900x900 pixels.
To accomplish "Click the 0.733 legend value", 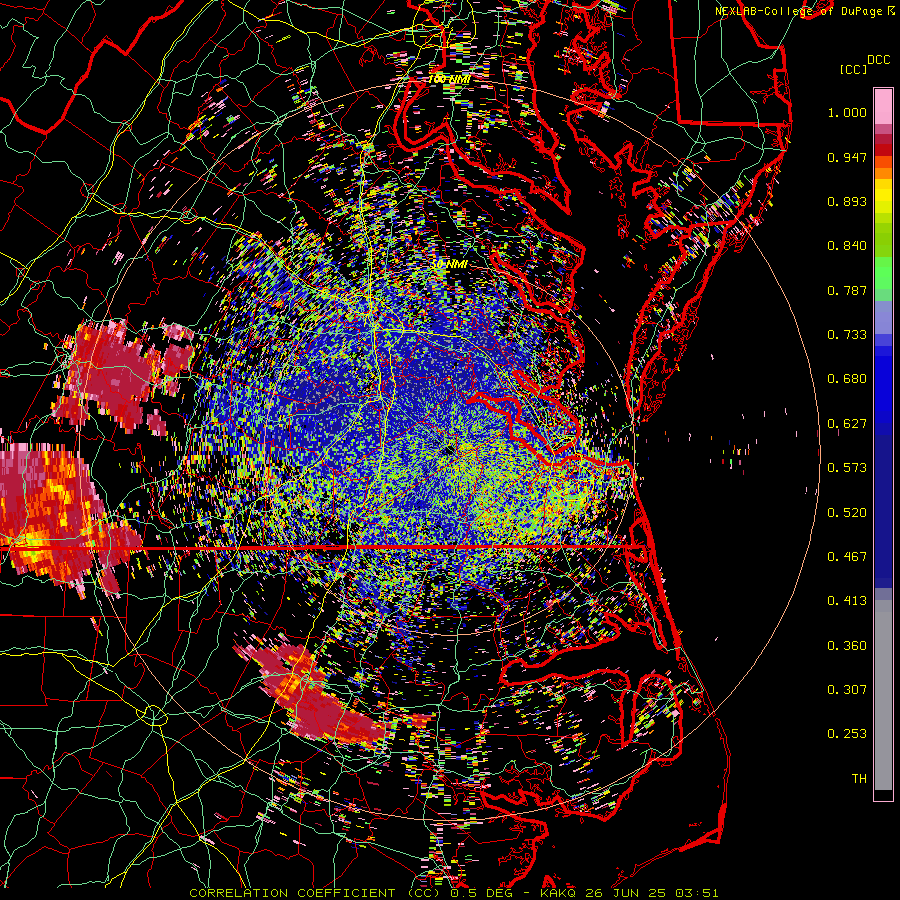I will pyautogui.click(x=847, y=335).
